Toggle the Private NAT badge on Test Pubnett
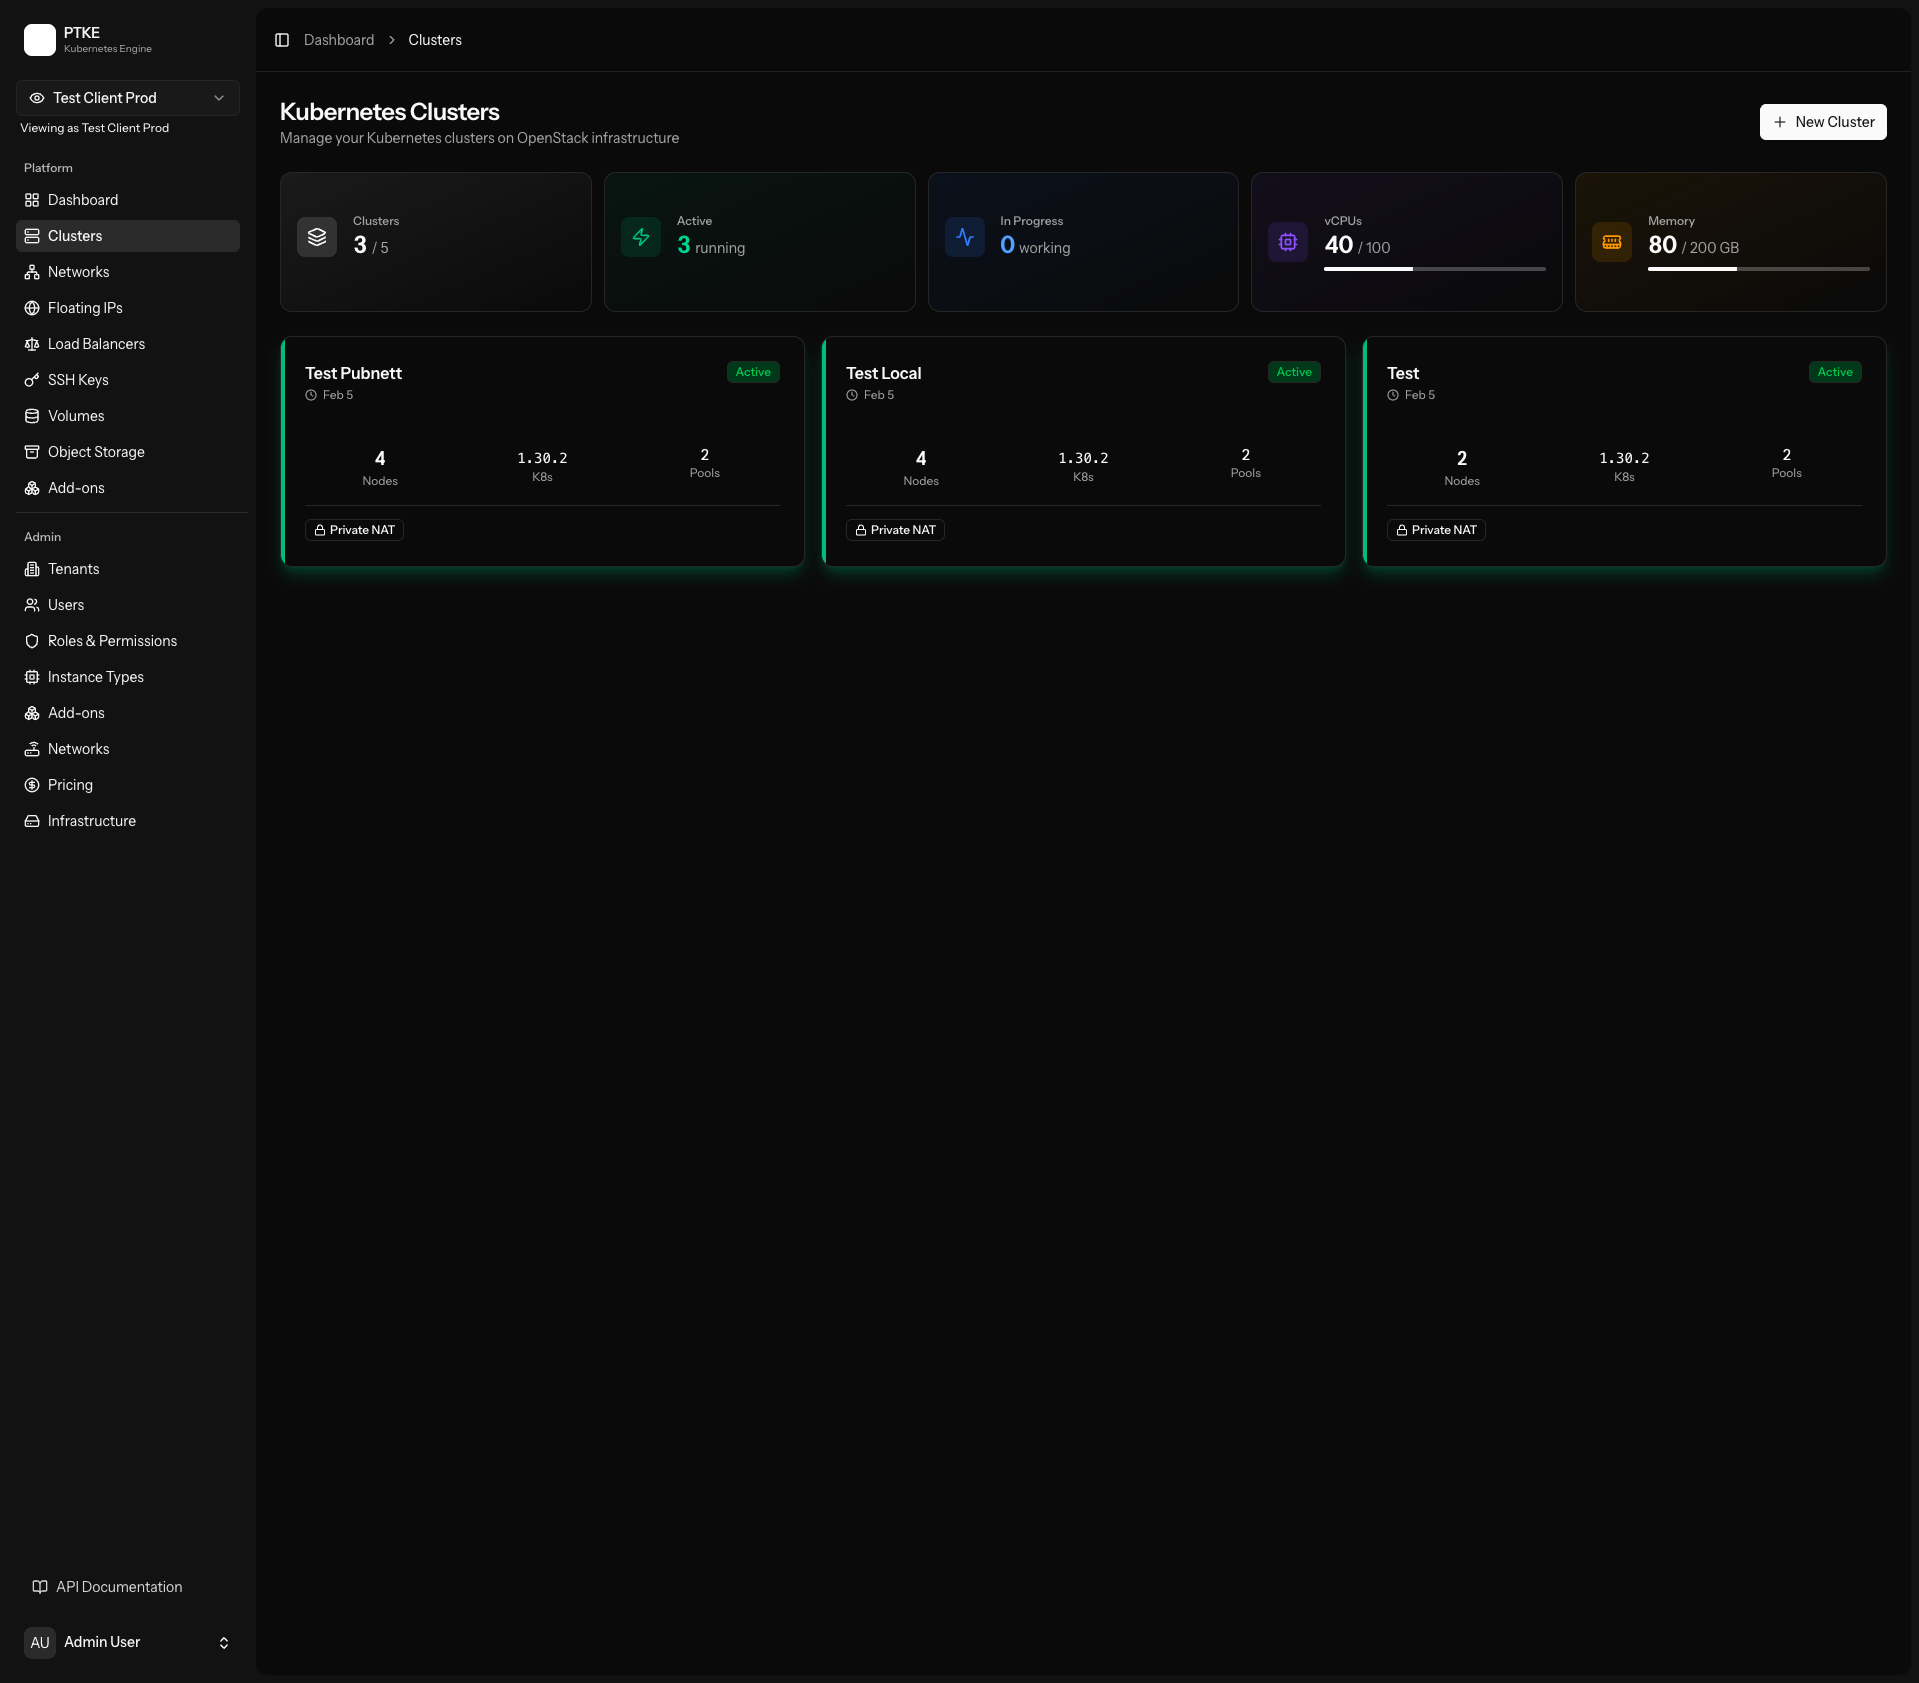Viewport: 1919px width, 1683px height. [x=353, y=529]
